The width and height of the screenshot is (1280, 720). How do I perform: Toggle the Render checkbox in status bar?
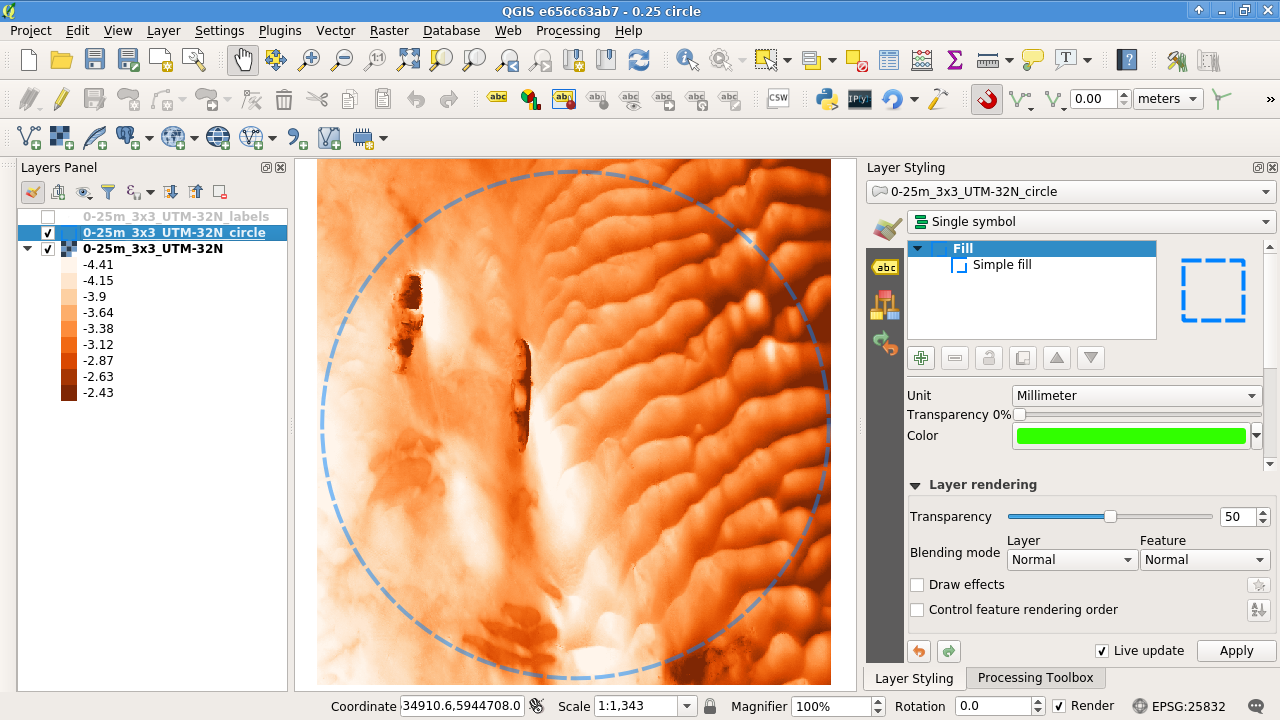click(1059, 706)
